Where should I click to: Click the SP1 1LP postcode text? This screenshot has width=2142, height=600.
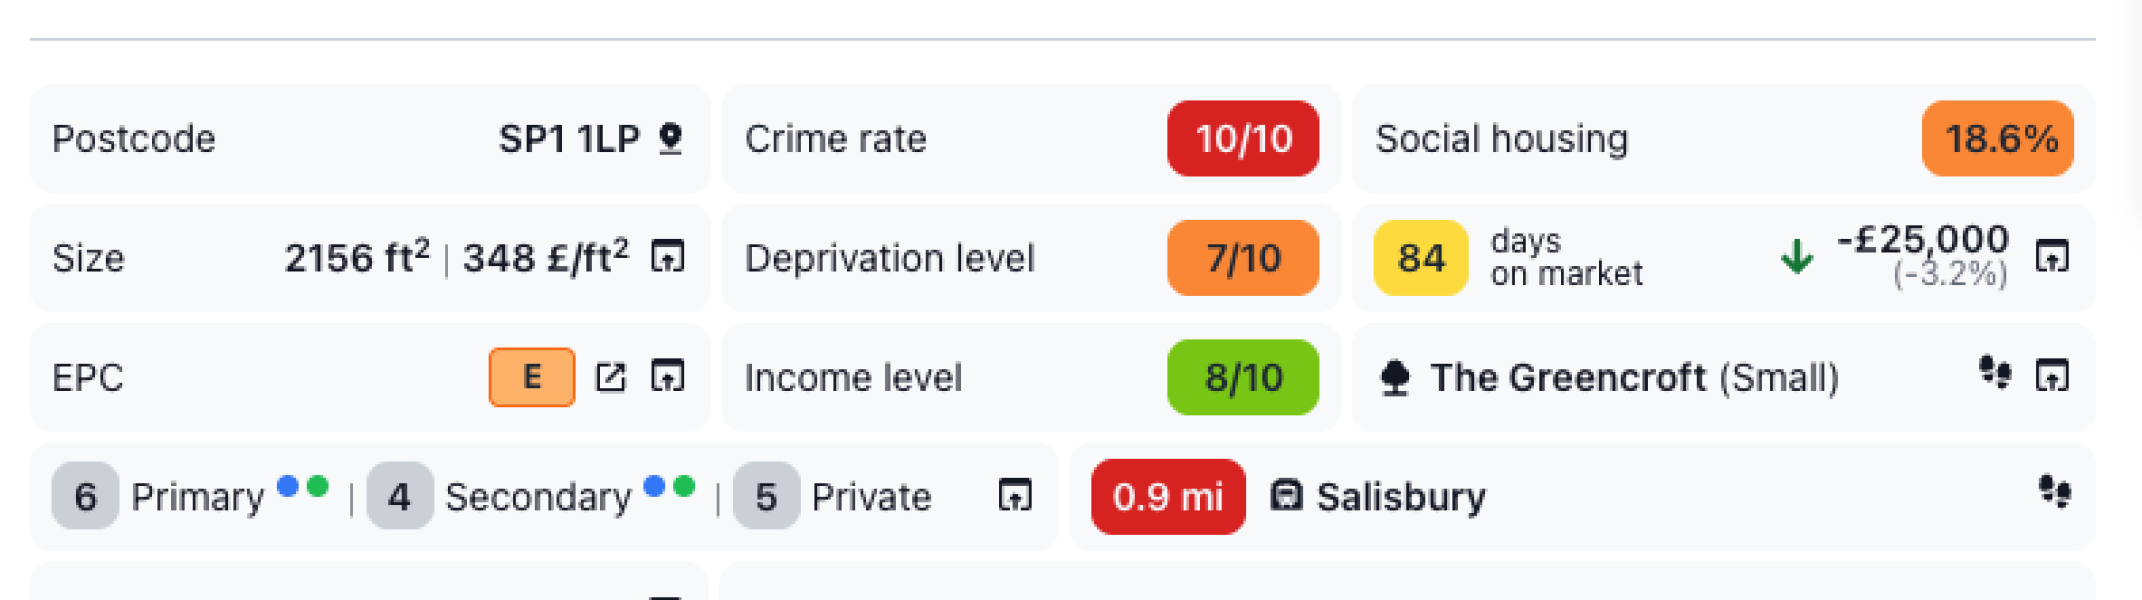tap(569, 139)
